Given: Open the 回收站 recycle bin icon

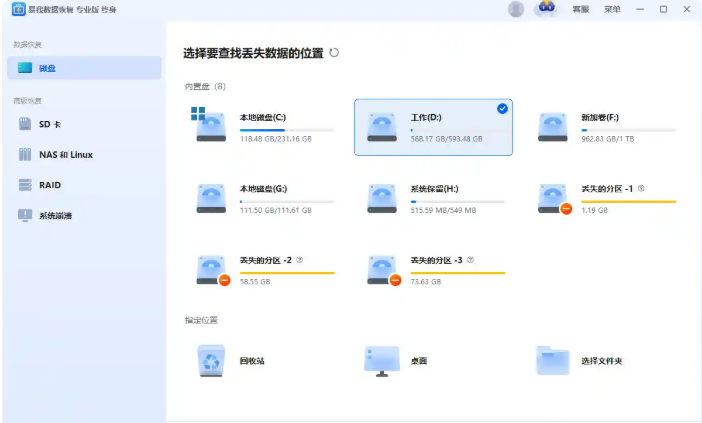Looking at the screenshot, I should 211,361.
